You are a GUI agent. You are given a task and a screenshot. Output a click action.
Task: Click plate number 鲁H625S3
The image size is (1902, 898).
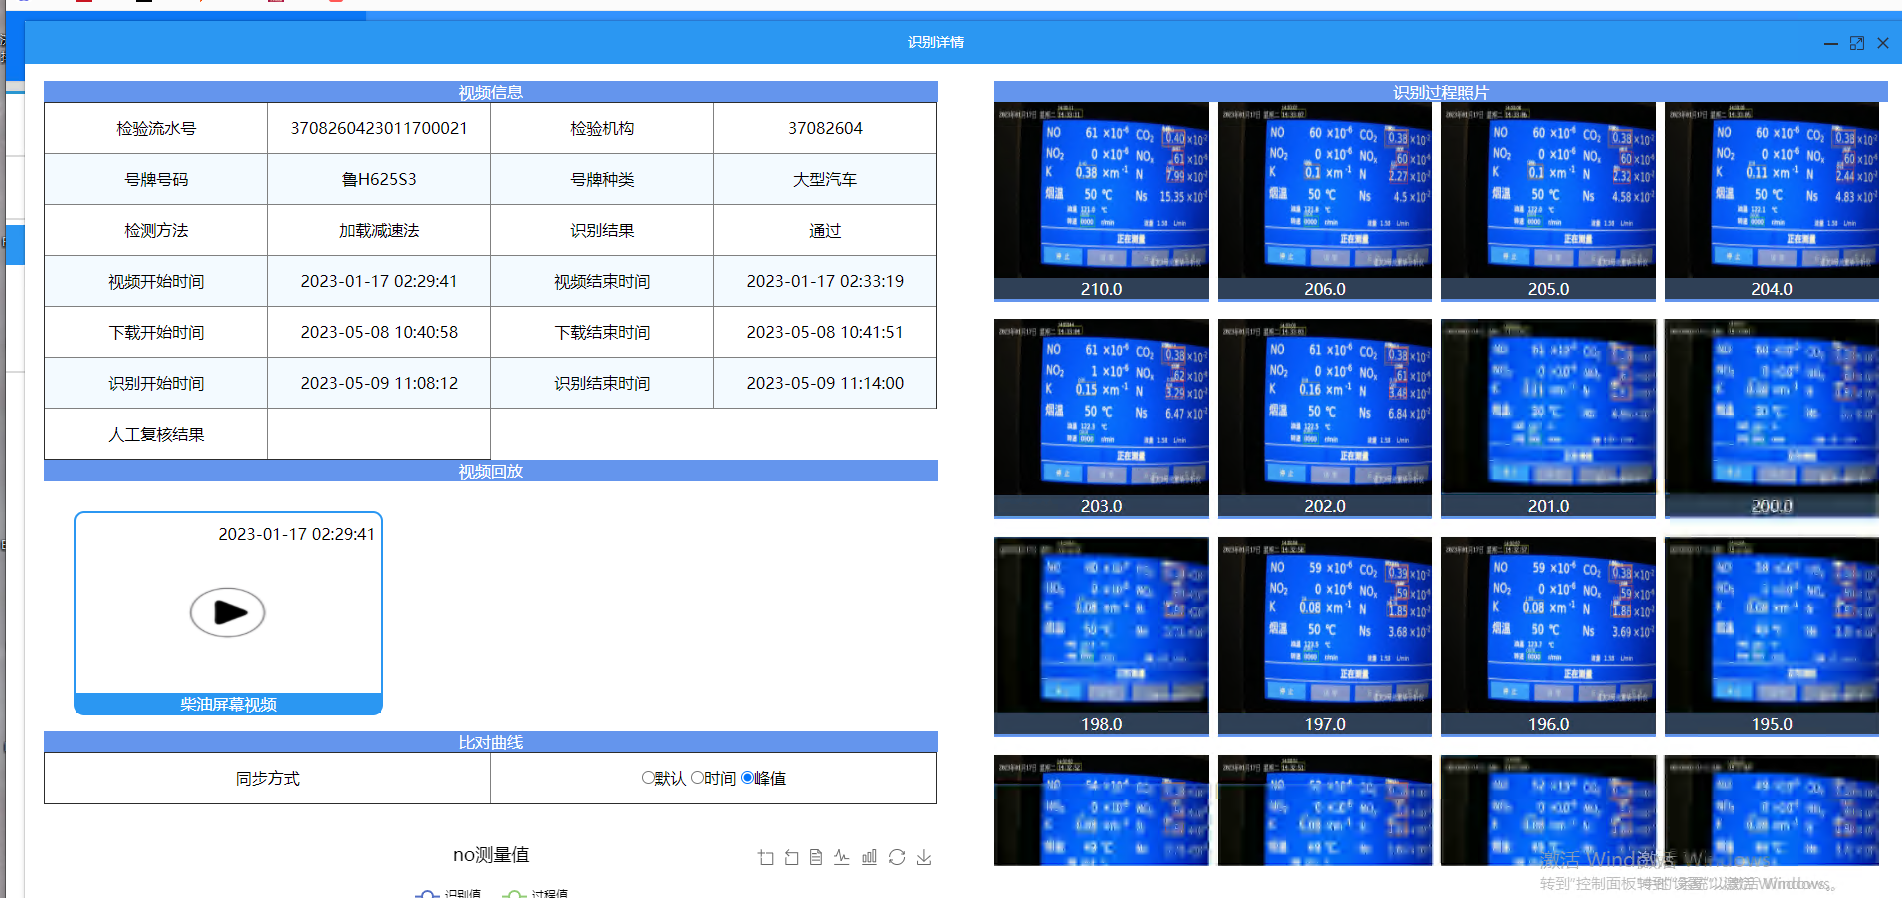tap(379, 179)
